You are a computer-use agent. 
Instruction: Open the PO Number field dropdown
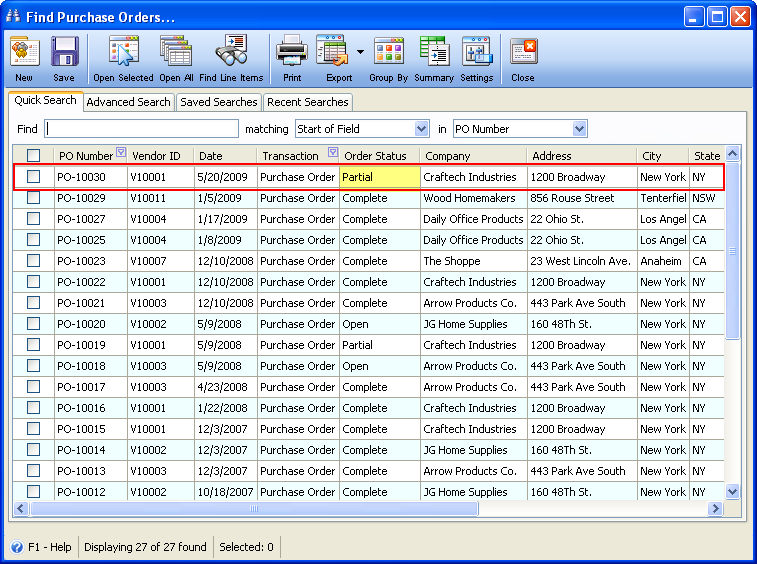(x=579, y=129)
